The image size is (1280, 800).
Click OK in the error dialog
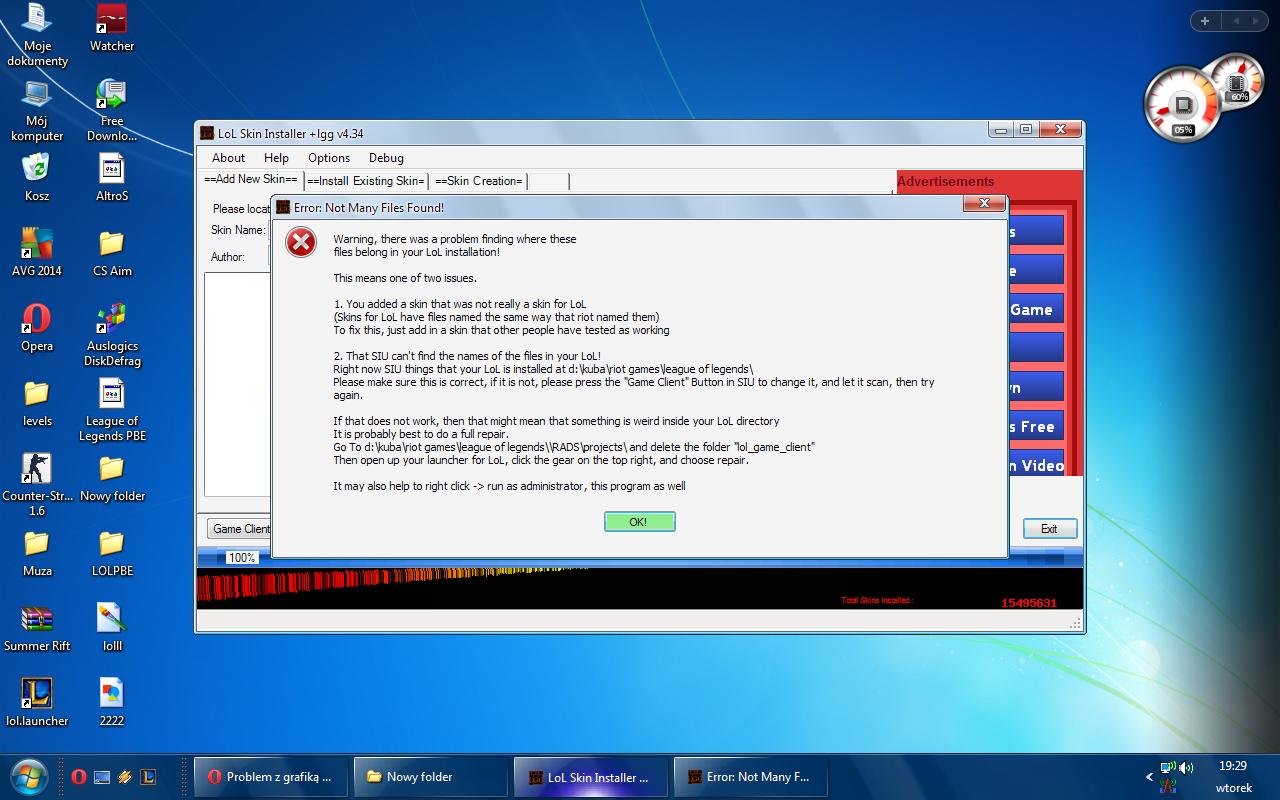coord(639,522)
